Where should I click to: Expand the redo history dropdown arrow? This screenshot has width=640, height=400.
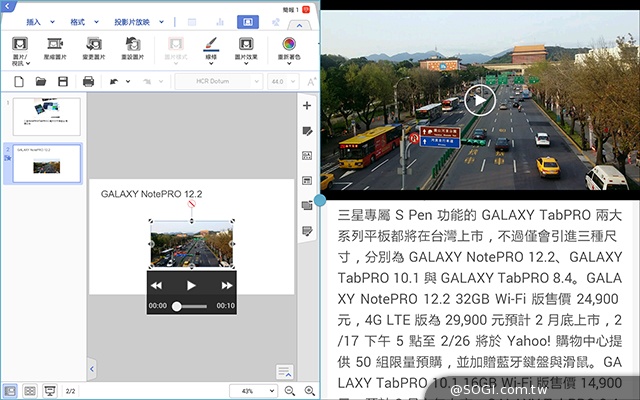point(161,82)
